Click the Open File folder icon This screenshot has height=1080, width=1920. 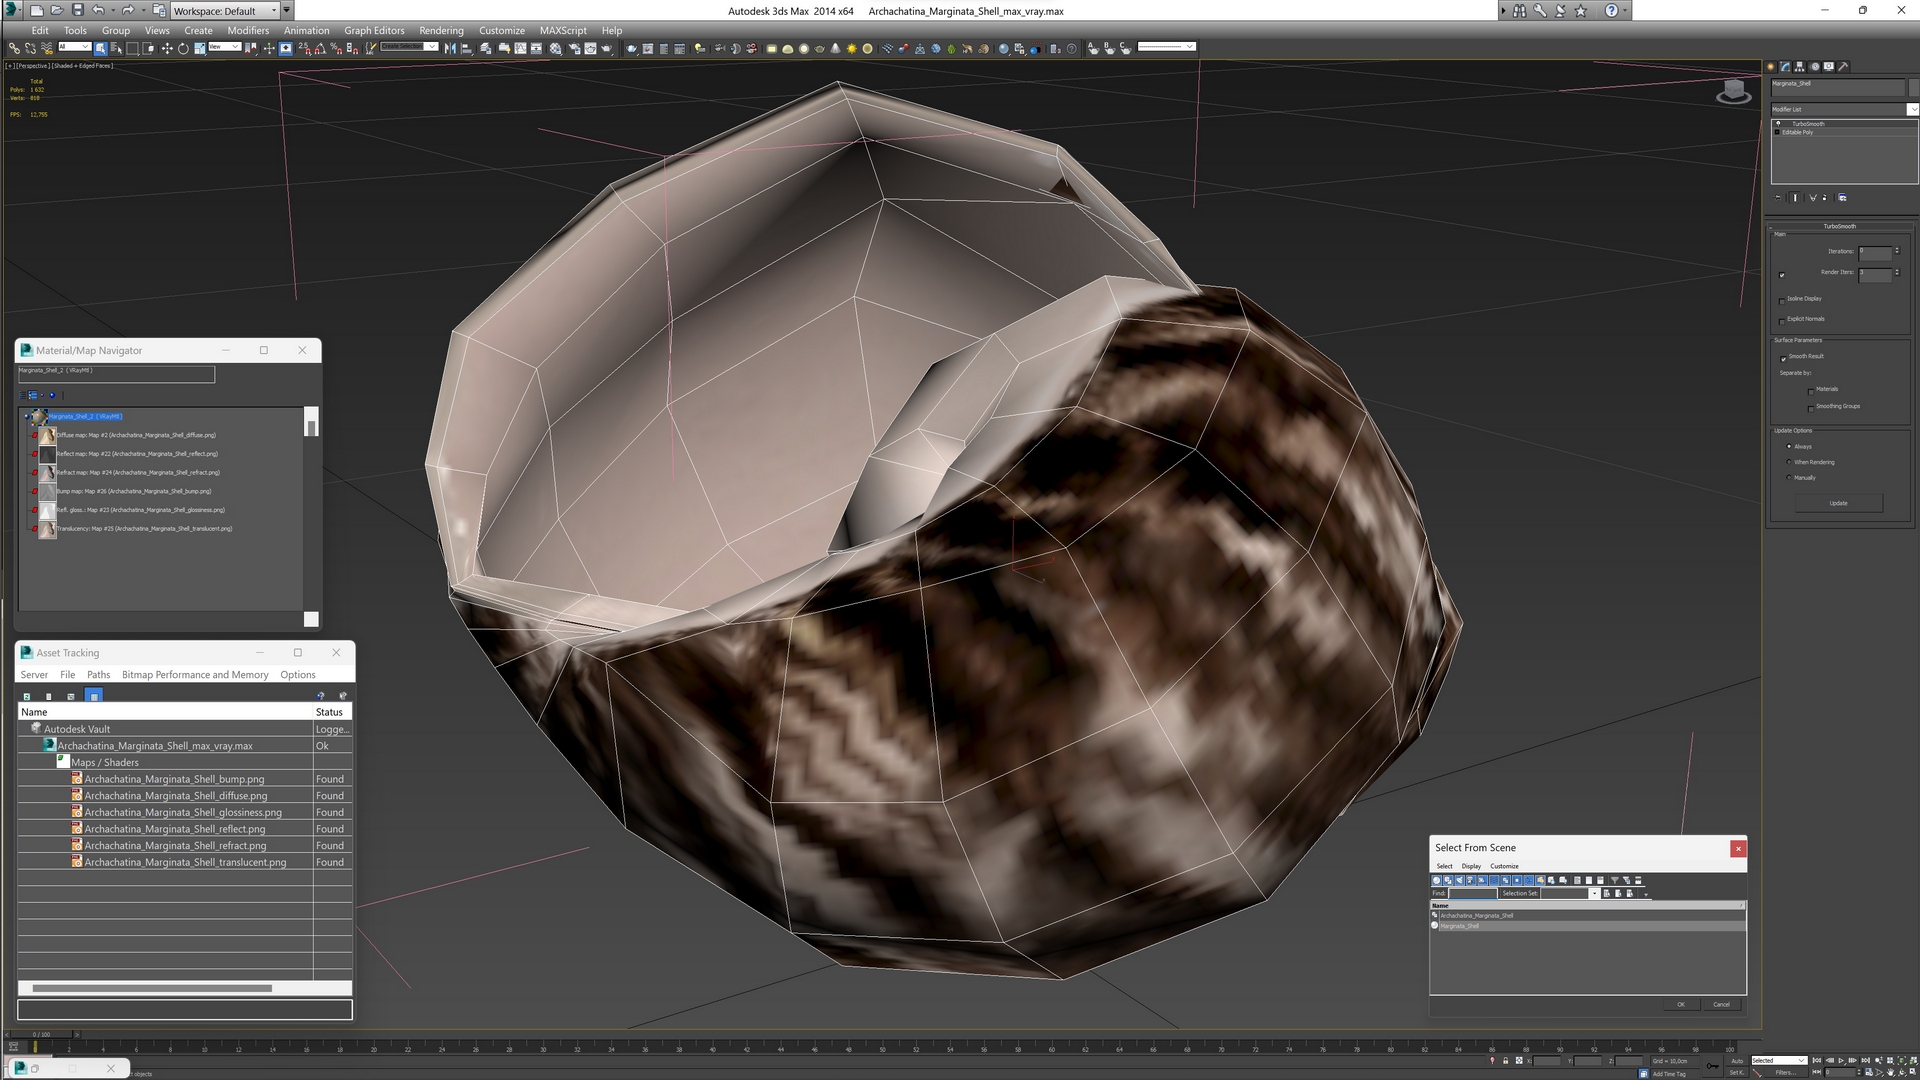[57, 10]
